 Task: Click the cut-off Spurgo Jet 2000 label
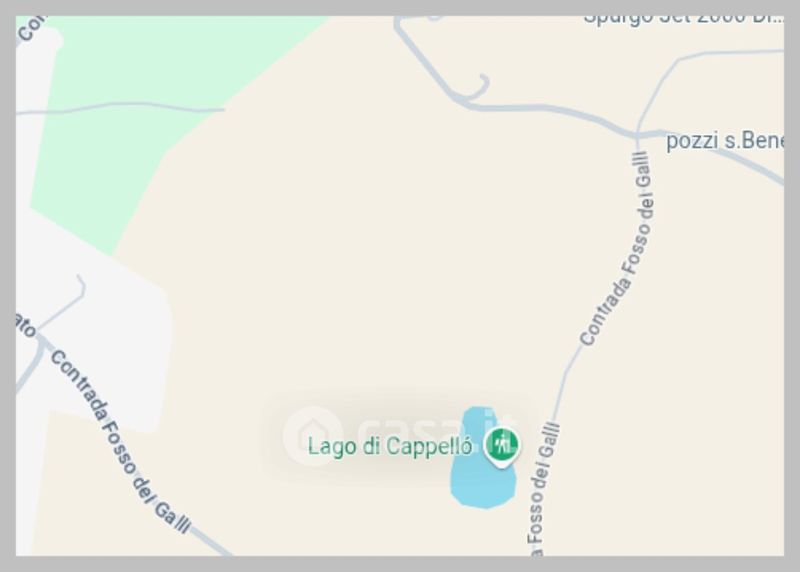(684, 19)
